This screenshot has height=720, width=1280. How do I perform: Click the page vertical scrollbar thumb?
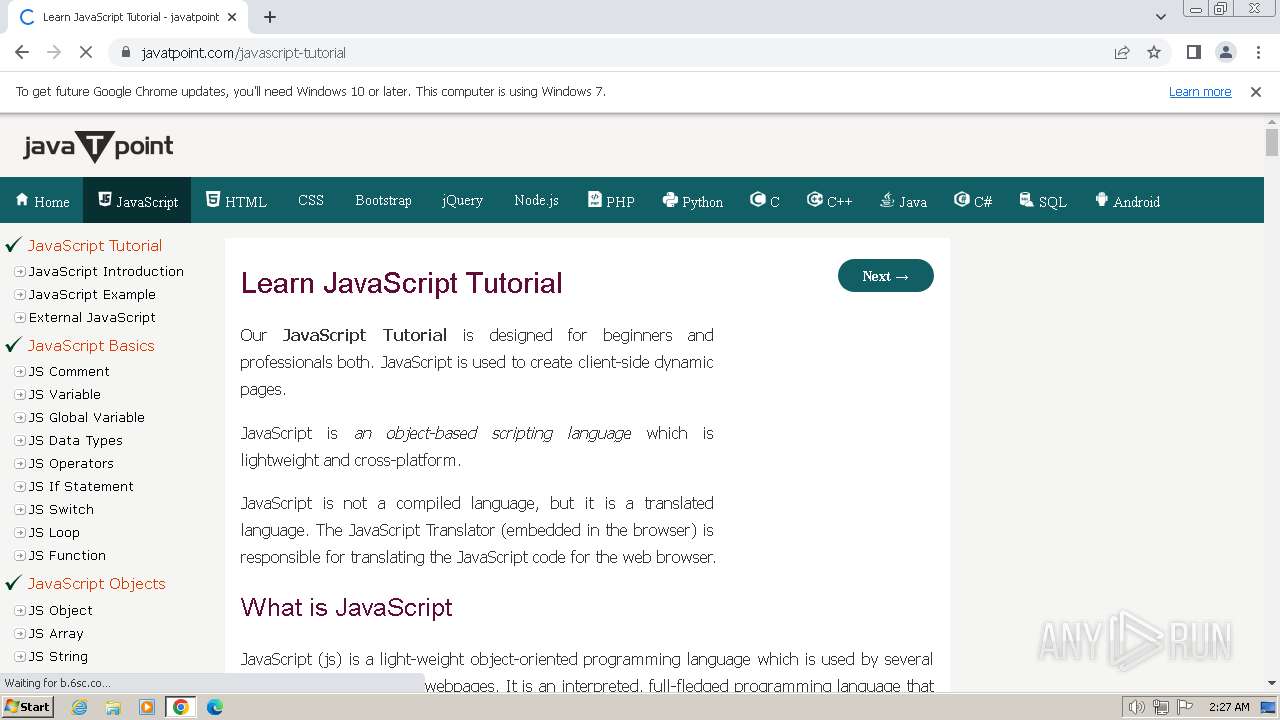(1272, 142)
